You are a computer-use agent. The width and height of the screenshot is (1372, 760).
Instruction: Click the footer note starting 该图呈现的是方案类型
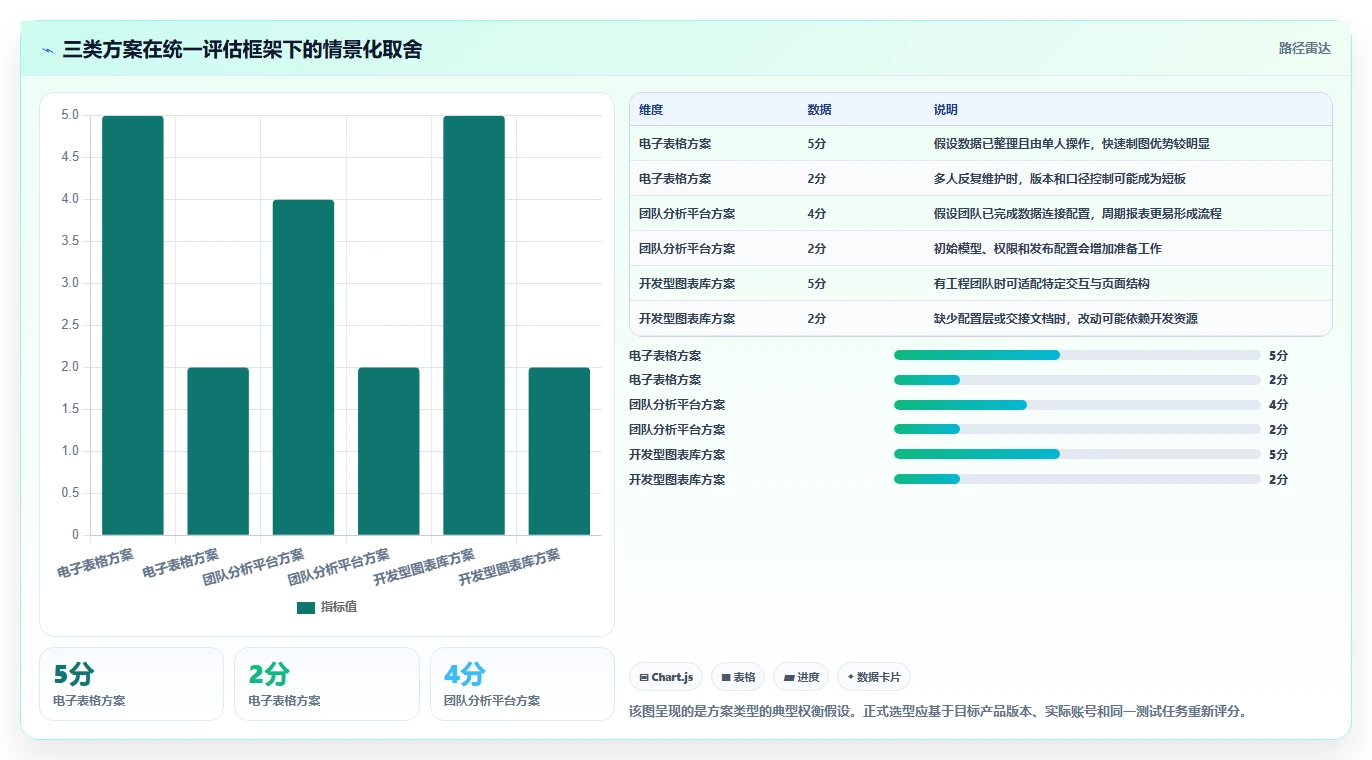(x=939, y=712)
